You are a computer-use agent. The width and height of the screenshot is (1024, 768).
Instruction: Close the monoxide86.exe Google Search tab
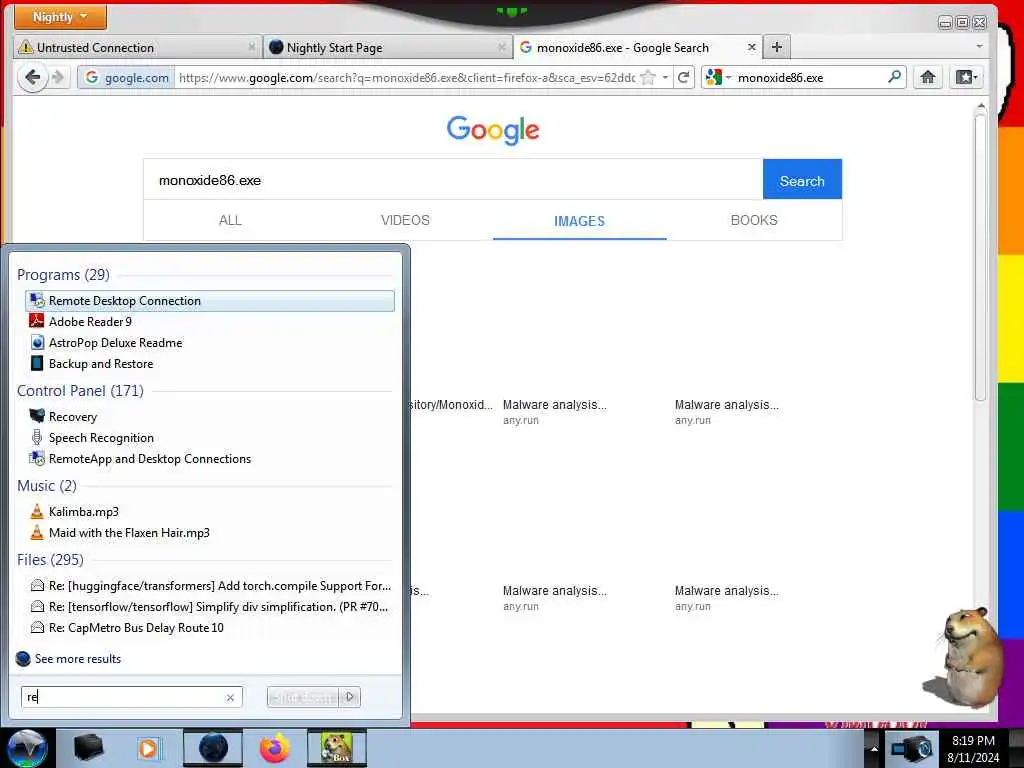click(x=752, y=47)
